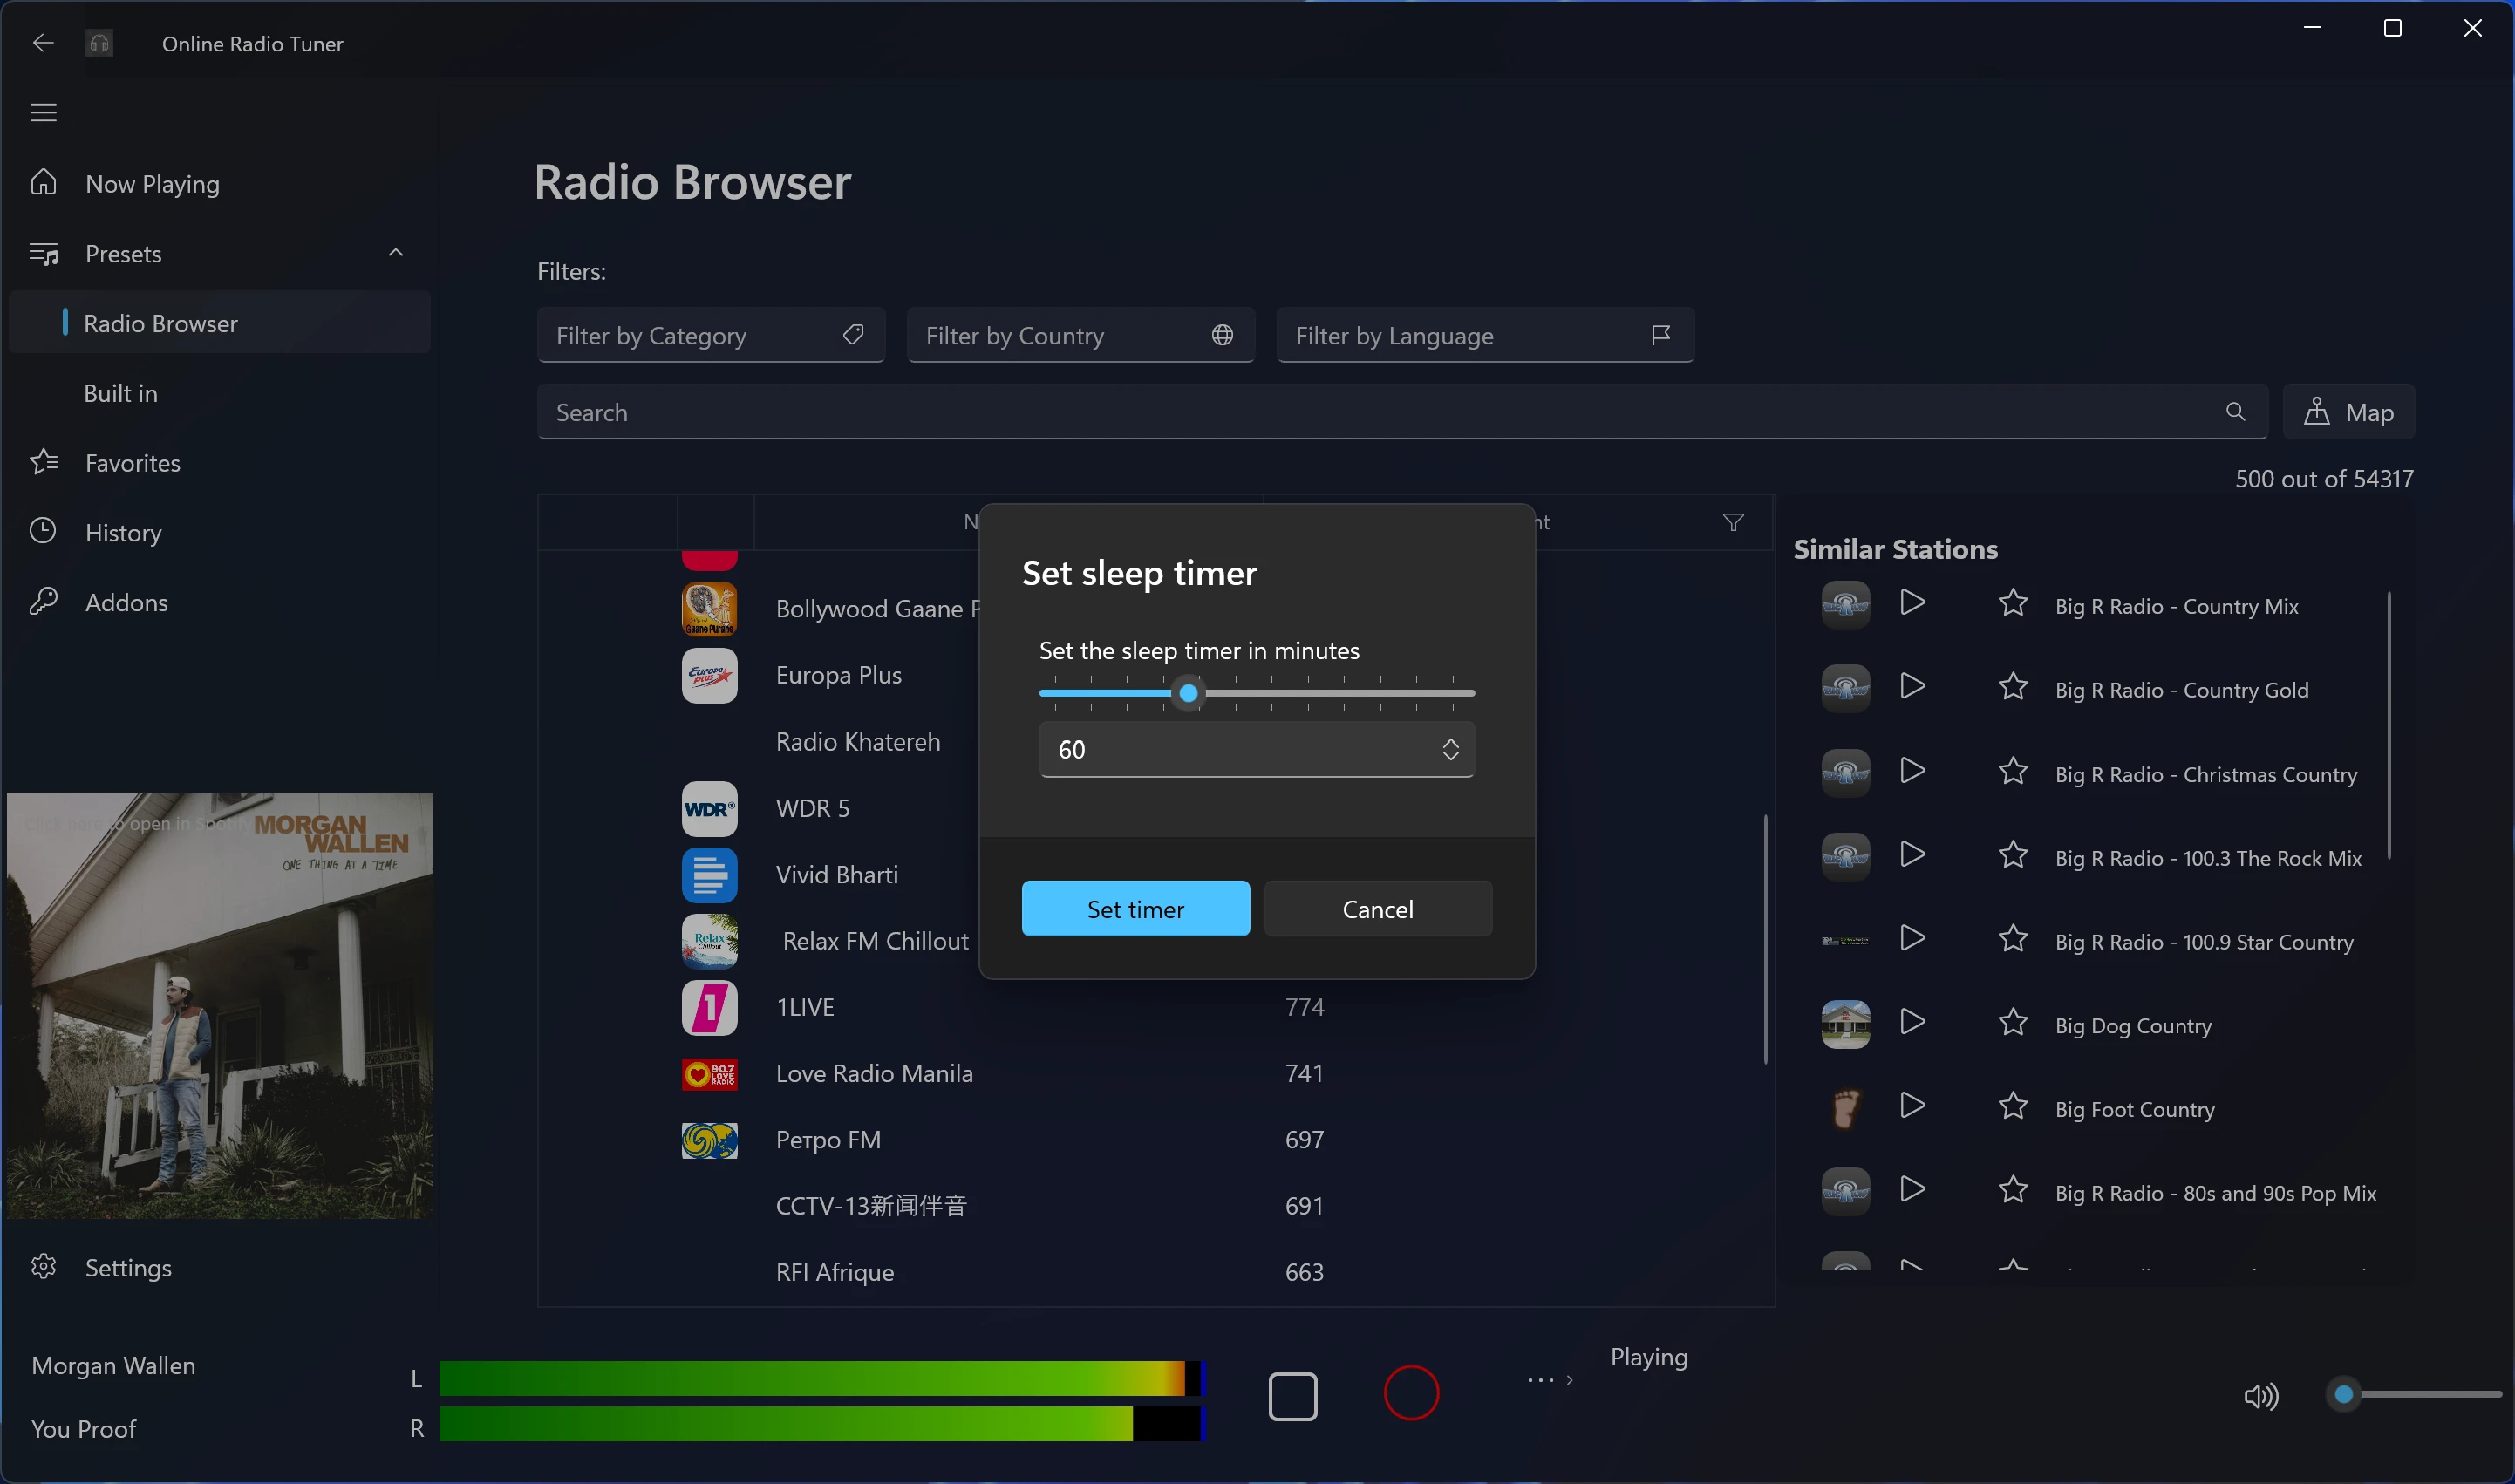Toggle the hamburger navigation menu
The width and height of the screenshot is (2515, 1484).
[43, 113]
